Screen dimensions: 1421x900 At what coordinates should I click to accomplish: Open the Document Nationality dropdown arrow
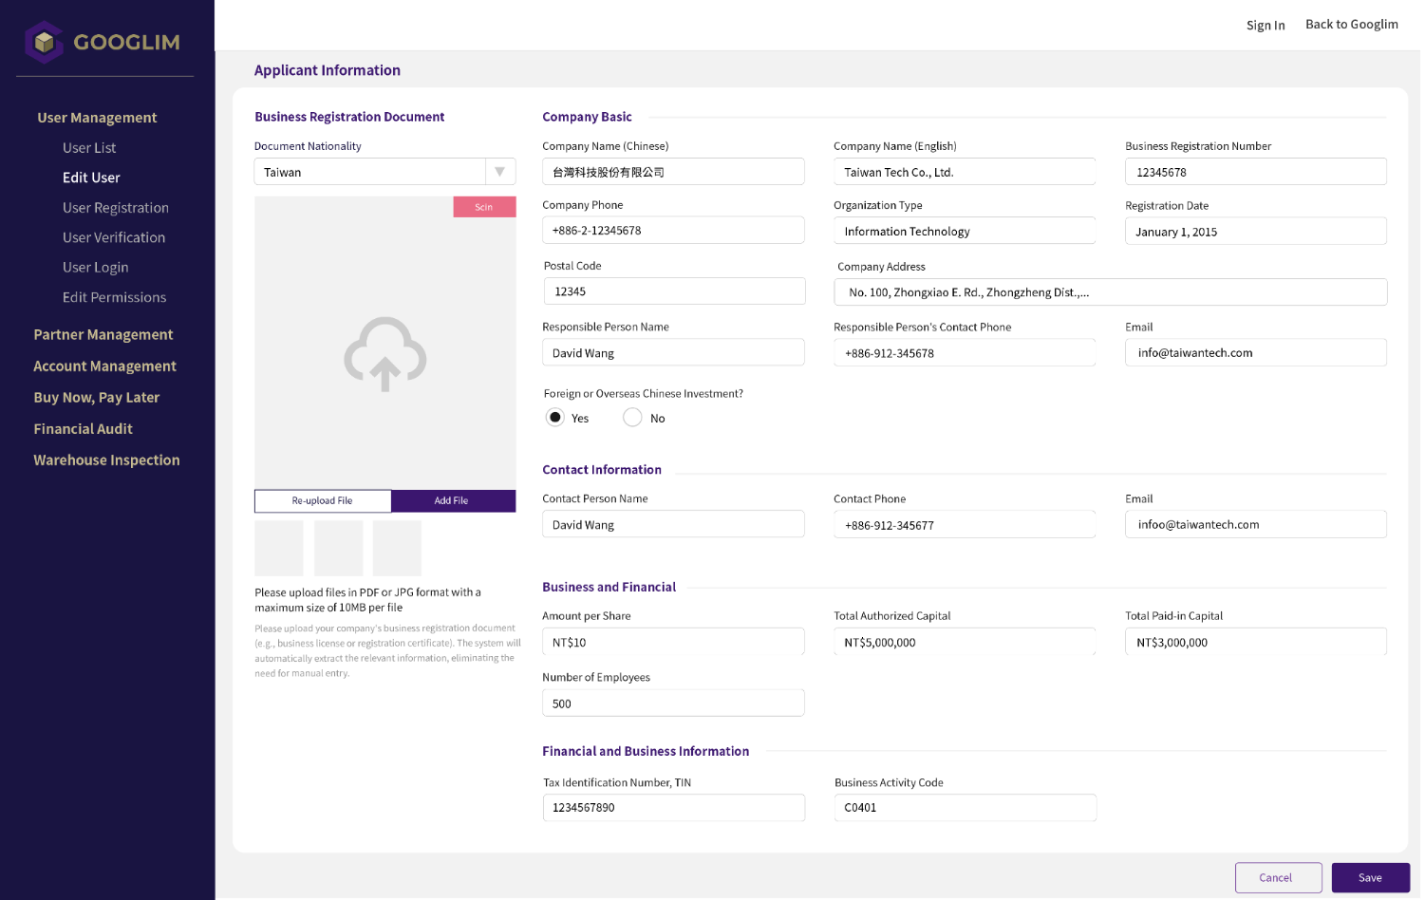[500, 172]
